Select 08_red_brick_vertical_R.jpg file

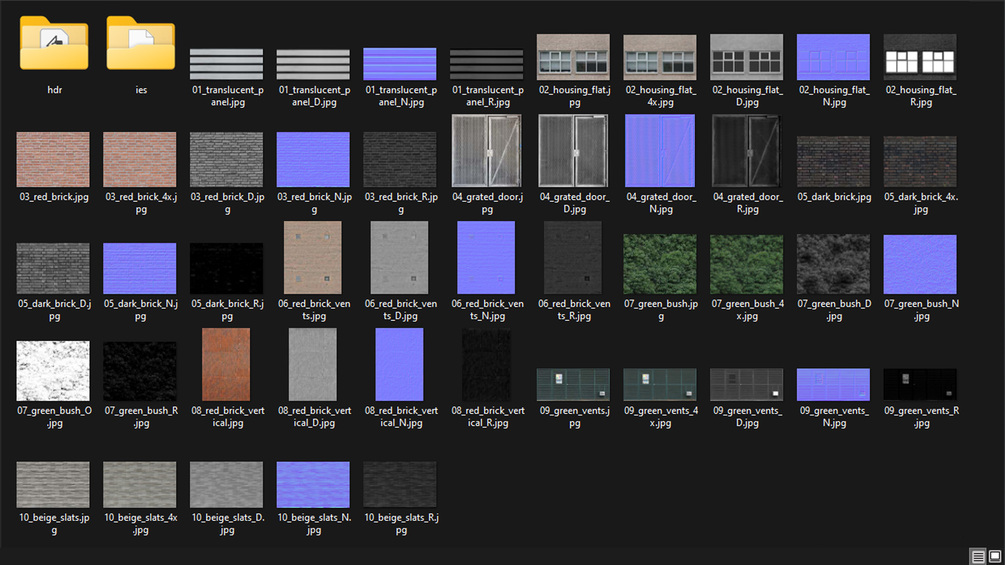tap(486, 364)
